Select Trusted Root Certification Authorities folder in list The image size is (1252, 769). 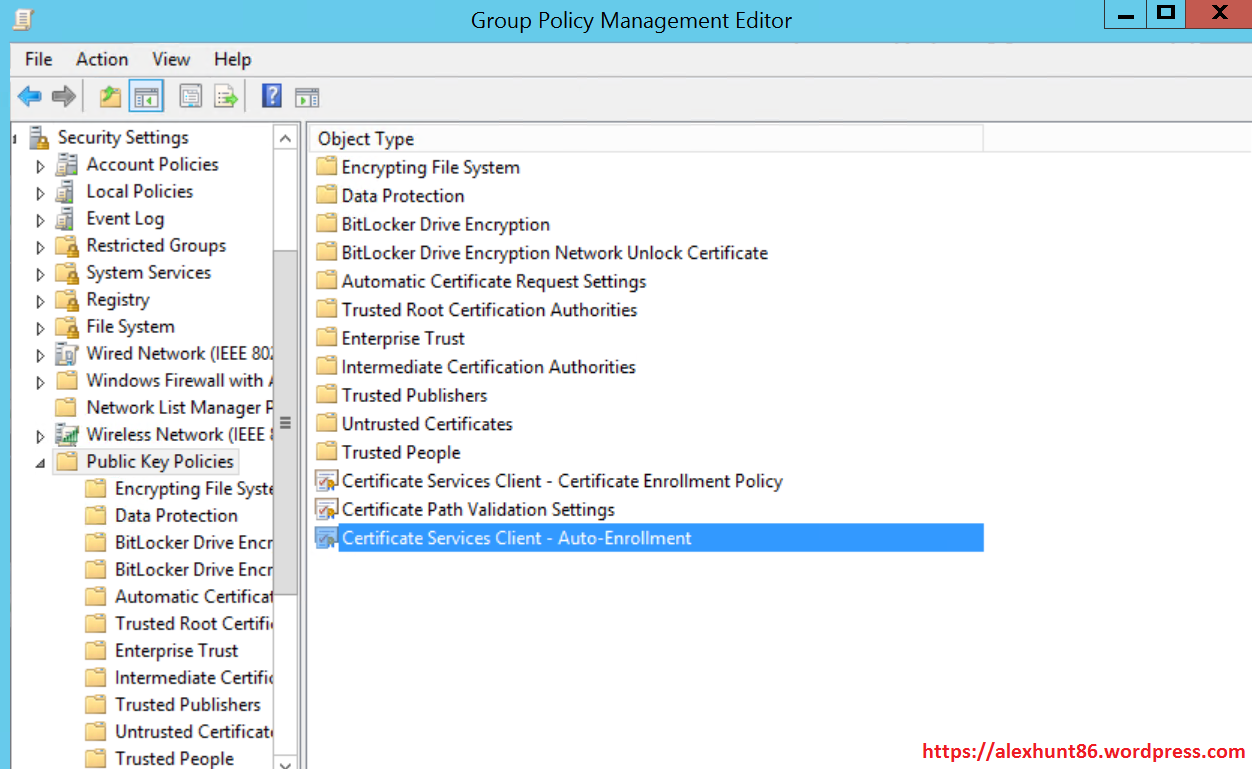point(489,310)
